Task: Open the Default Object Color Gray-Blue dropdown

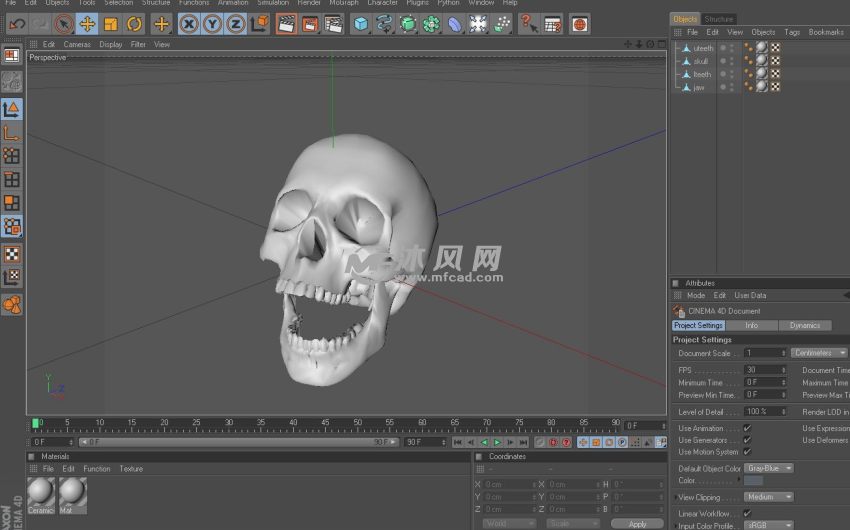Action: coord(770,468)
